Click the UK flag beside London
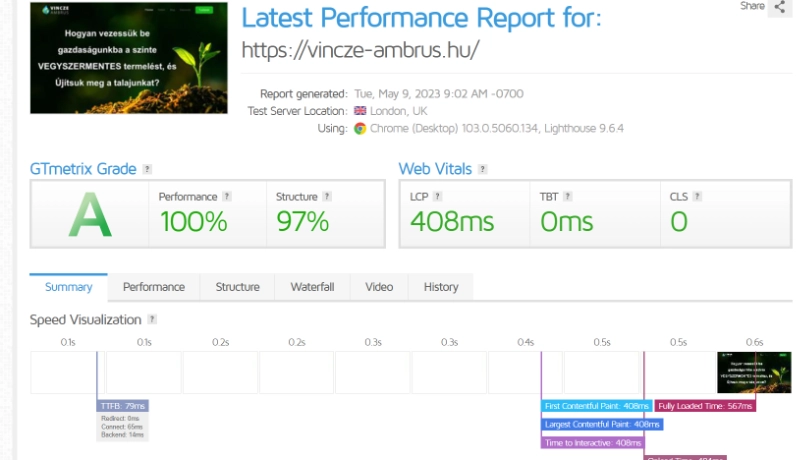Image resolution: width=800 pixels, height=460 pixels. pos(360,111)
